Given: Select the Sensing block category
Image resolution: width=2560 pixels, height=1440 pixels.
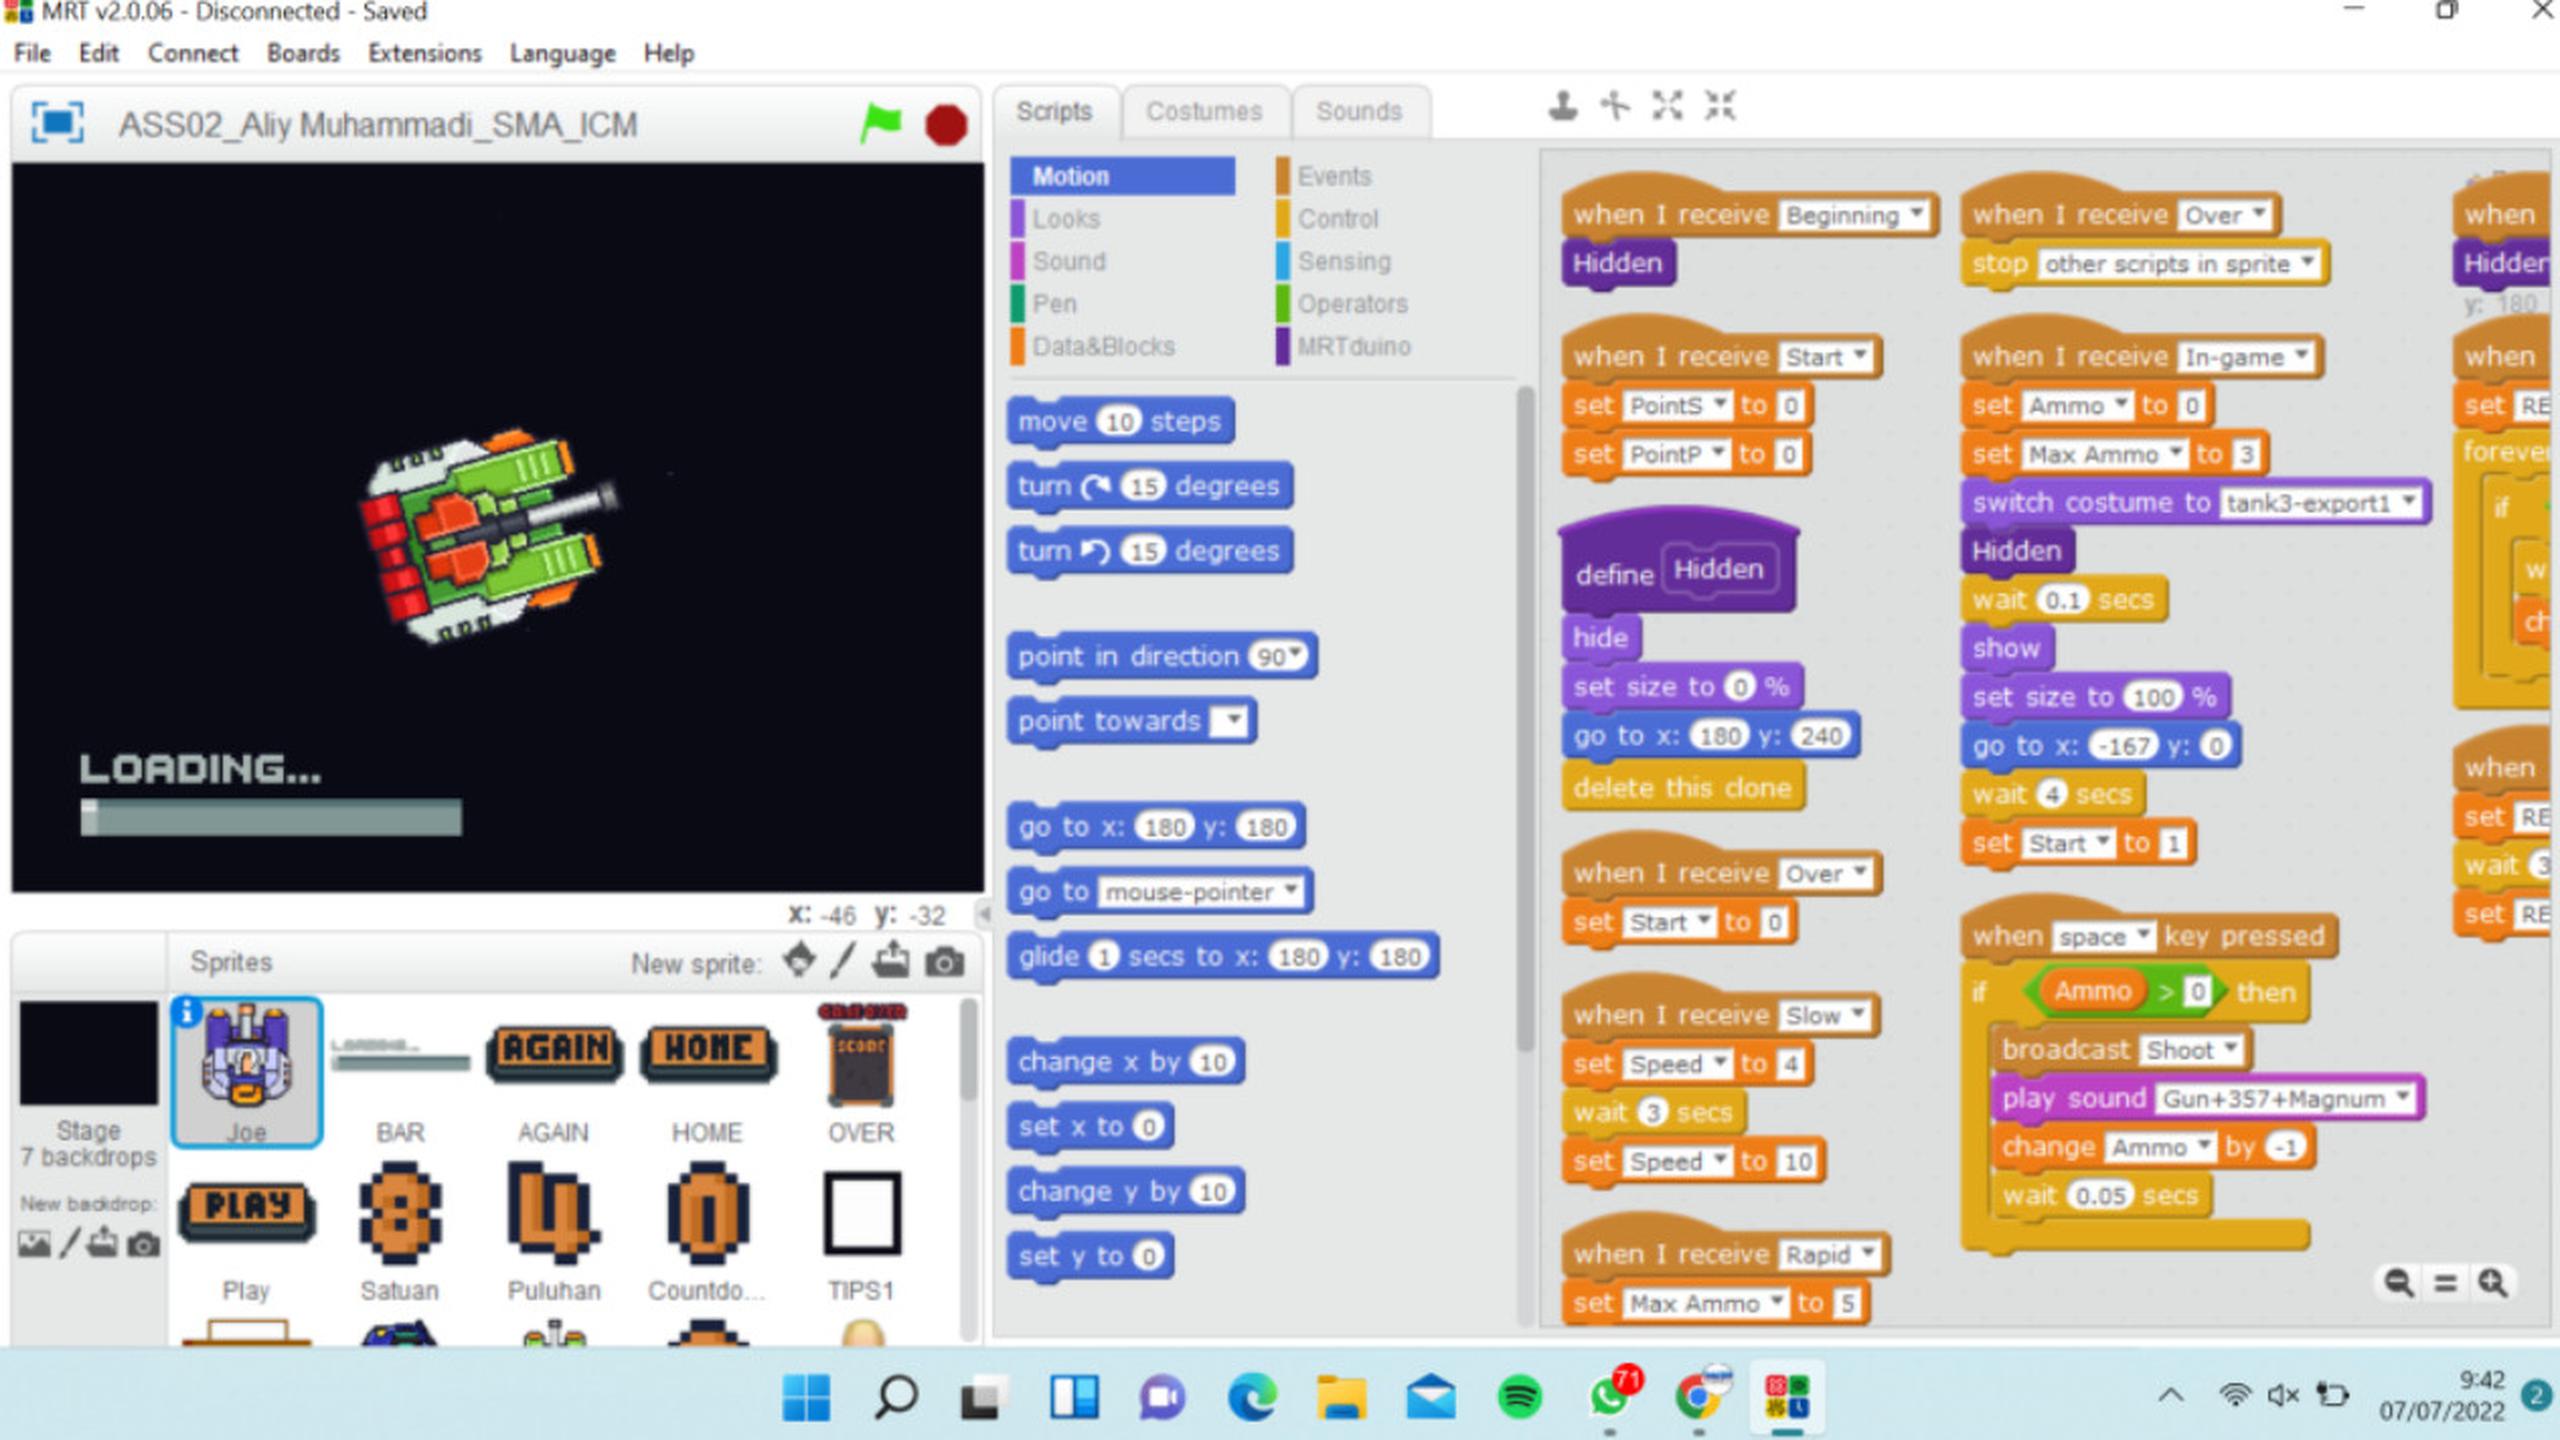Looking at the screenshot, I should tap(1344, 261).
